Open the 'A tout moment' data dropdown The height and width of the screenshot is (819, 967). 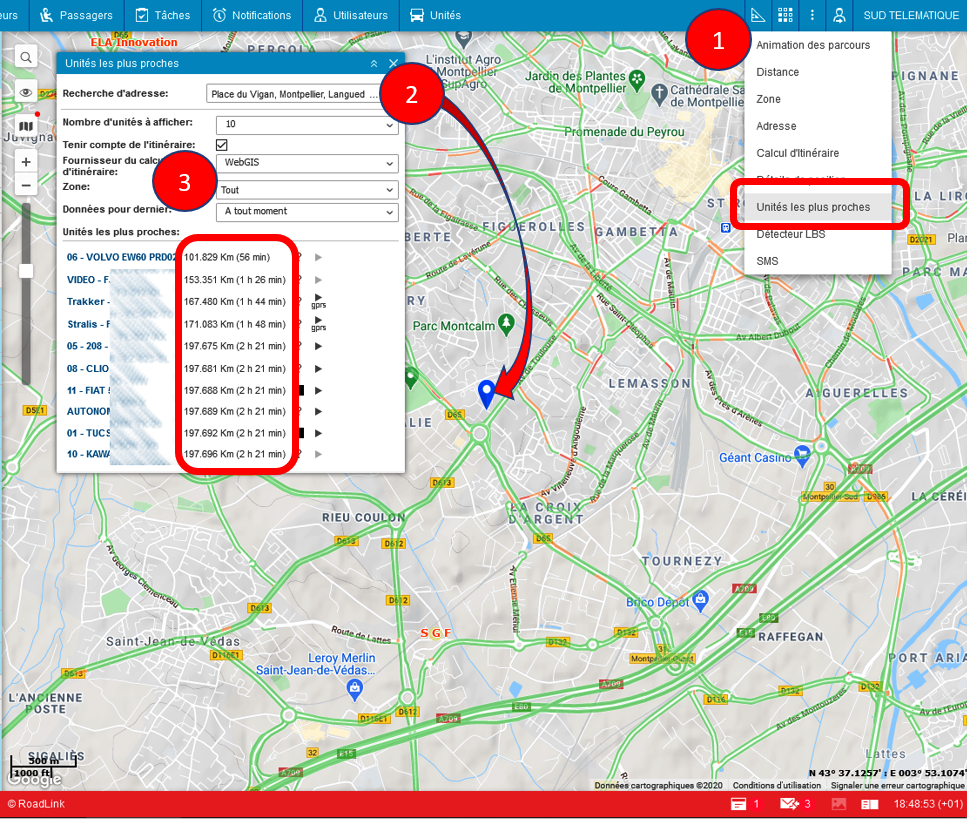coord(307,212)
